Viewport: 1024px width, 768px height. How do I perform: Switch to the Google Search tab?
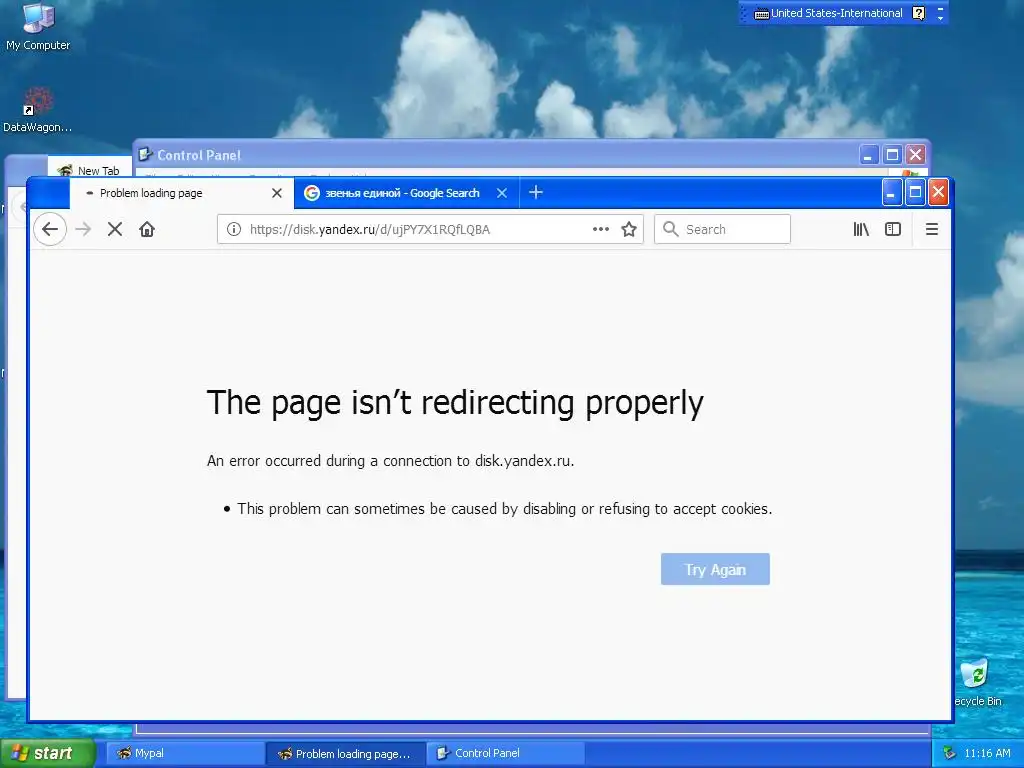[402, 193]
